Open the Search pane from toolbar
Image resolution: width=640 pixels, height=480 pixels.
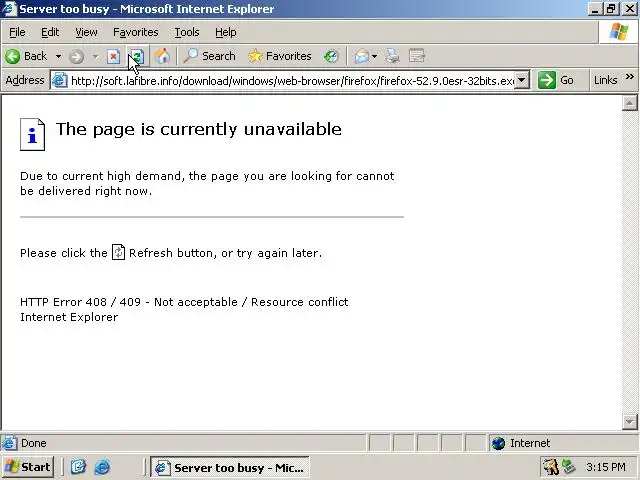pyautogui.click(x=209, y=56)
